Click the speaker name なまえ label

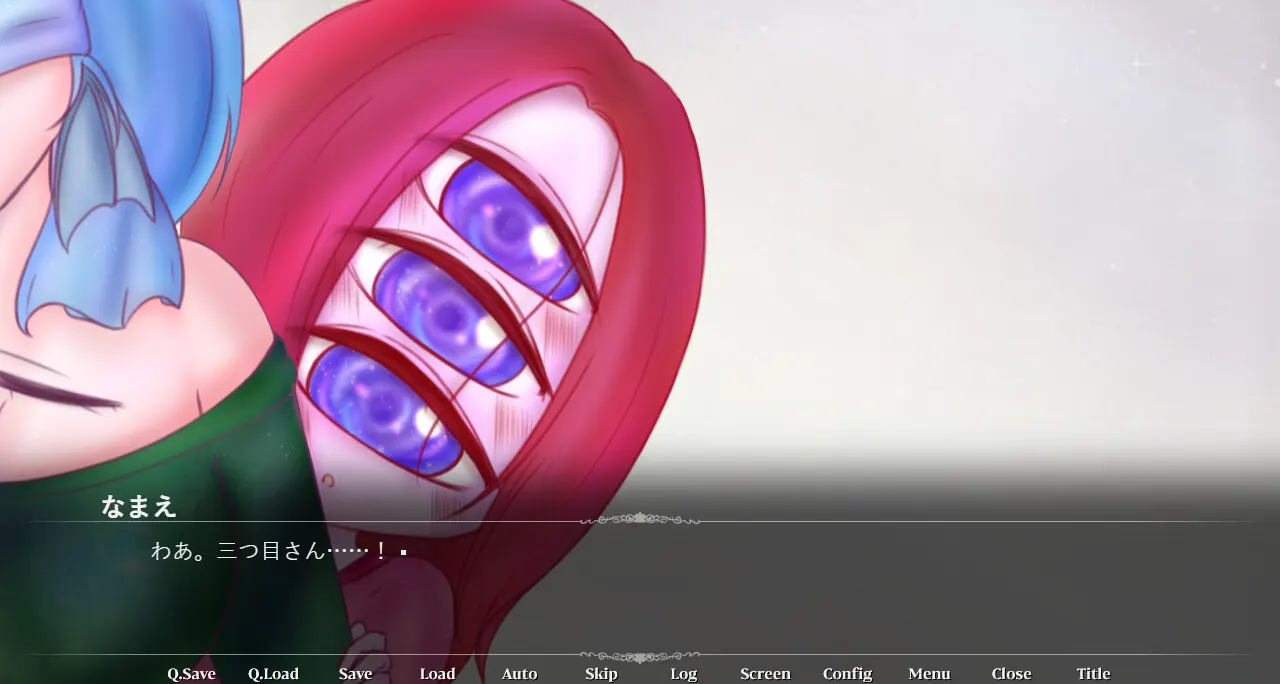139,506
